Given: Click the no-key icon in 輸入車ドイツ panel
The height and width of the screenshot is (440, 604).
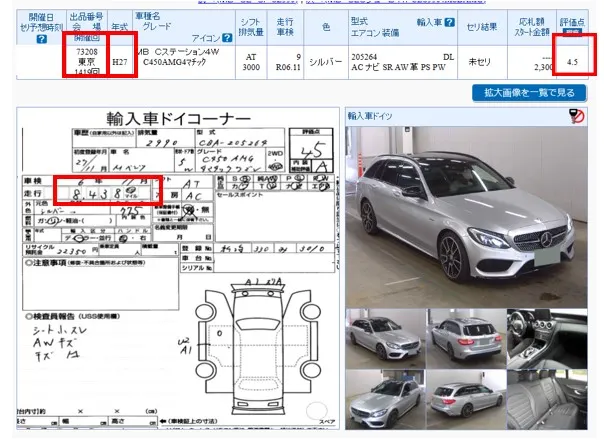Looking at the screenshot, I should tap(577, 116).
